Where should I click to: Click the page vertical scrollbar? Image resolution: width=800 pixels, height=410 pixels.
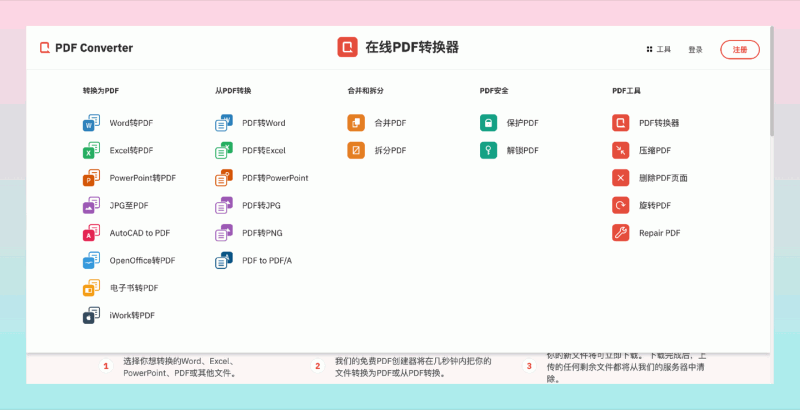772,82
